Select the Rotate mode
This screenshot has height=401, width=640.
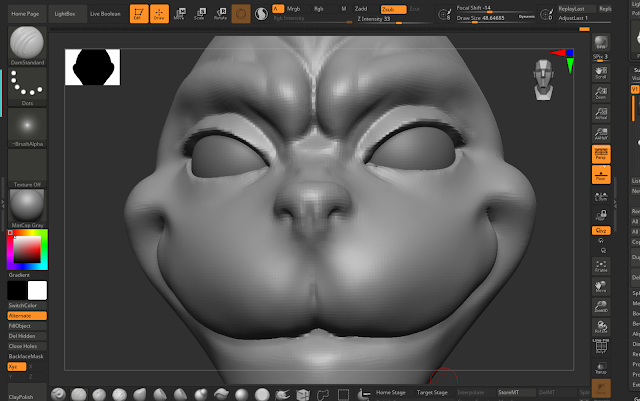(x=220, y=14)
